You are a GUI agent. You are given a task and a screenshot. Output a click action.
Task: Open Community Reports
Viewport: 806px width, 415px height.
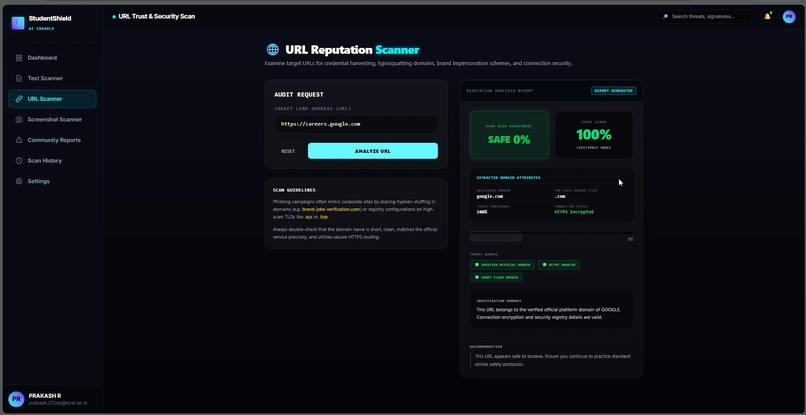coord(52,140)
